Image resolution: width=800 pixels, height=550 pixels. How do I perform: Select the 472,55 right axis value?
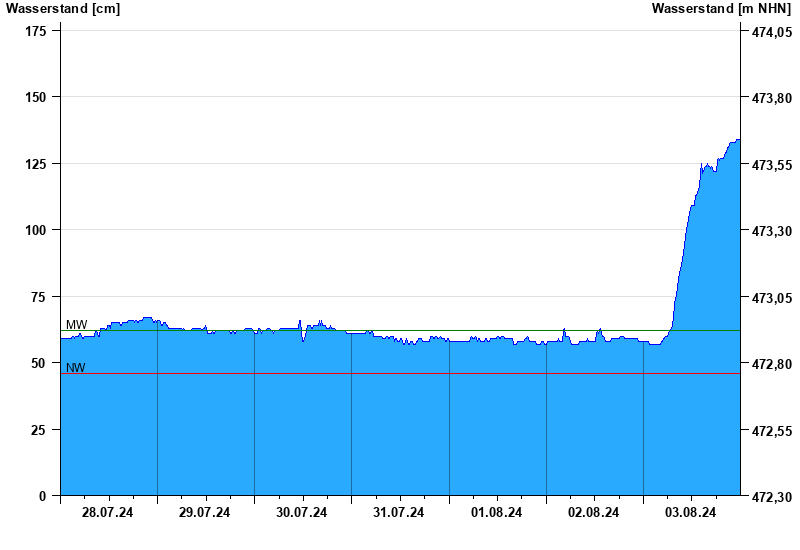click(771, 431)
